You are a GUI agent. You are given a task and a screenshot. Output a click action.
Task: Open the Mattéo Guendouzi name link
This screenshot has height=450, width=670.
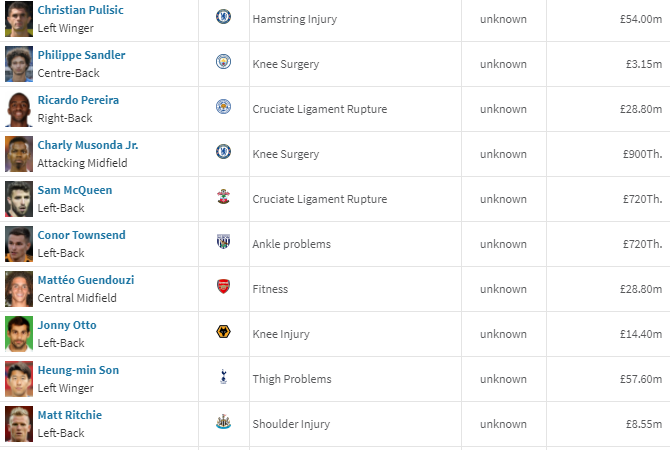pyautogui.click(x=86, y=280)
